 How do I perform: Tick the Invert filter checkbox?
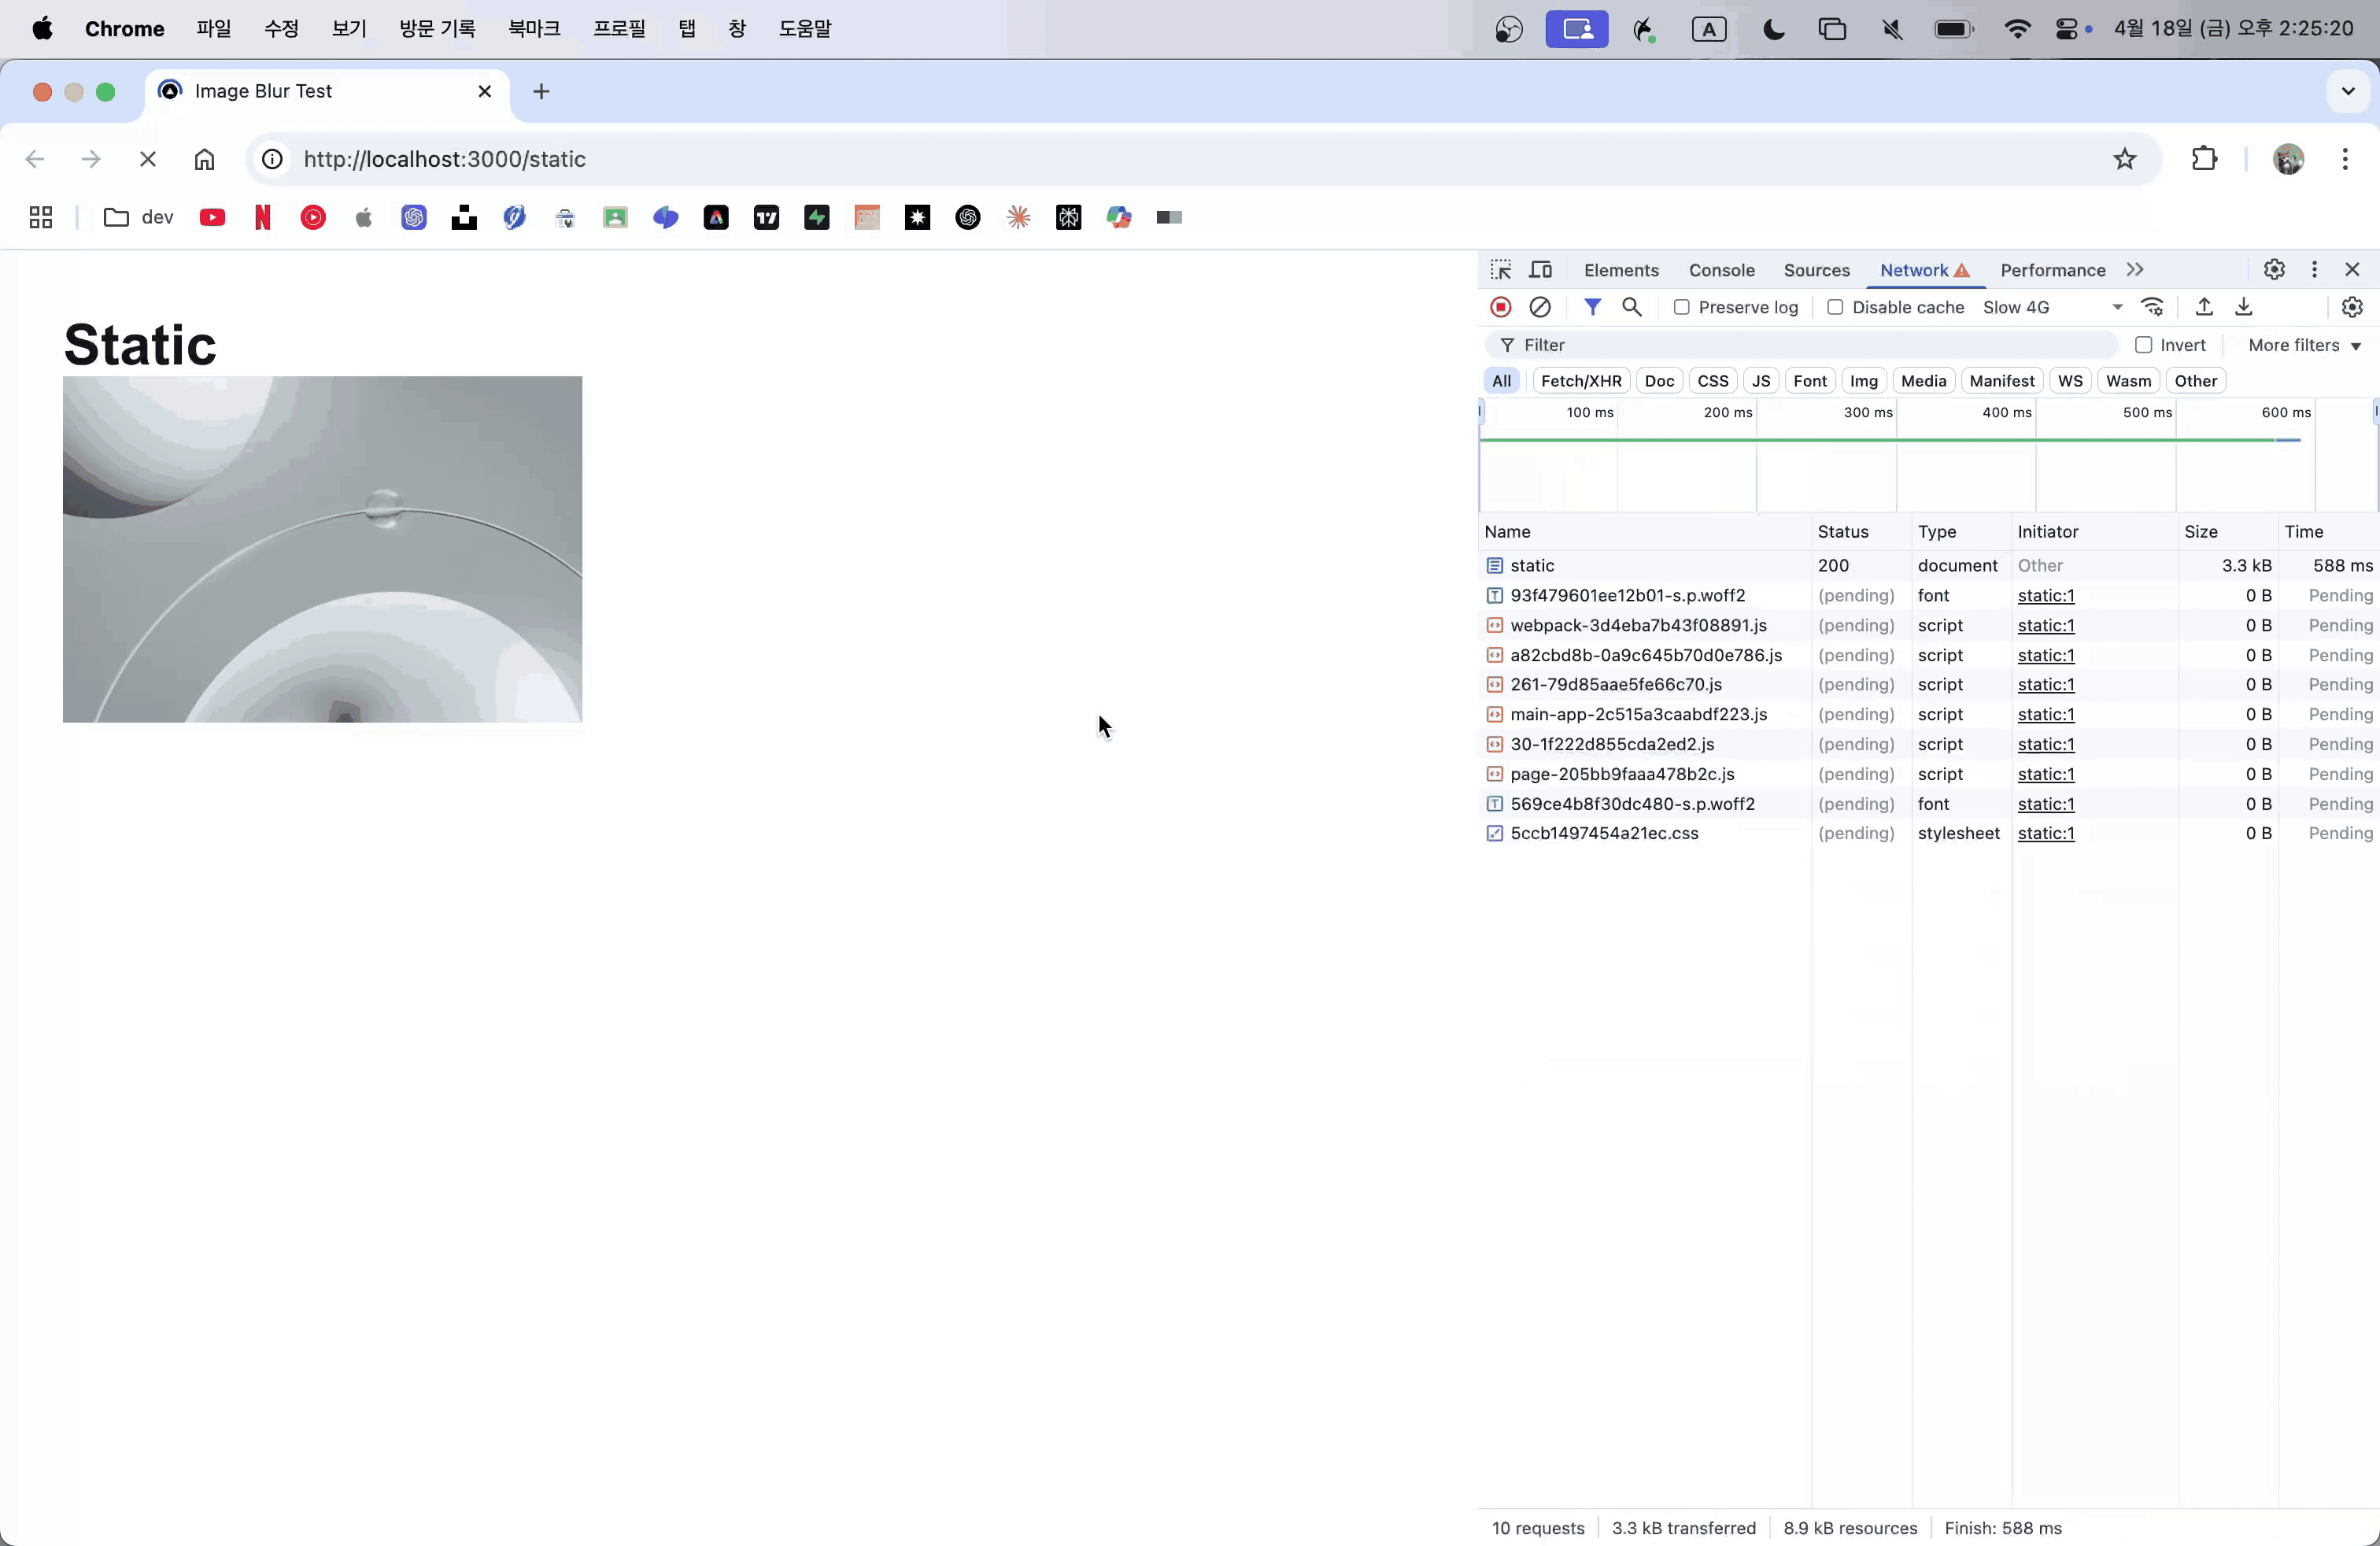pos(2143,345)
